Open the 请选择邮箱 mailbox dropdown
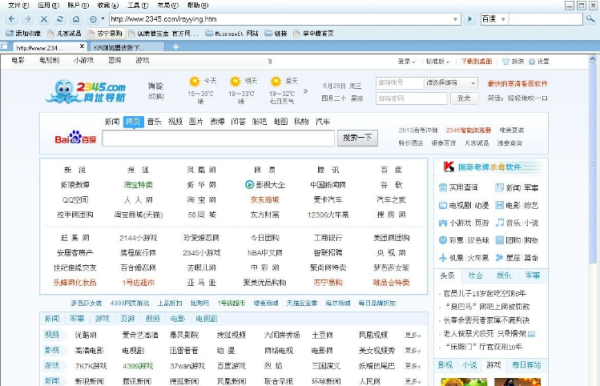 (450, 83)
